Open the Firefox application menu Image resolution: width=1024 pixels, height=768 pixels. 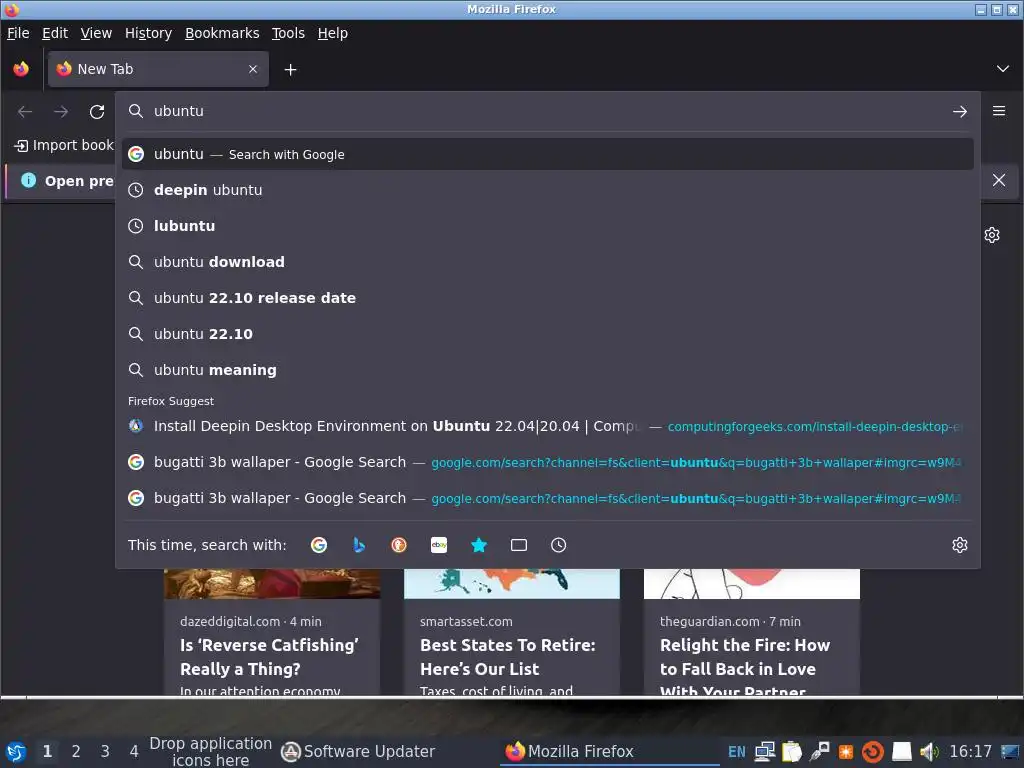pyautogui.click(x=999, y=111)
